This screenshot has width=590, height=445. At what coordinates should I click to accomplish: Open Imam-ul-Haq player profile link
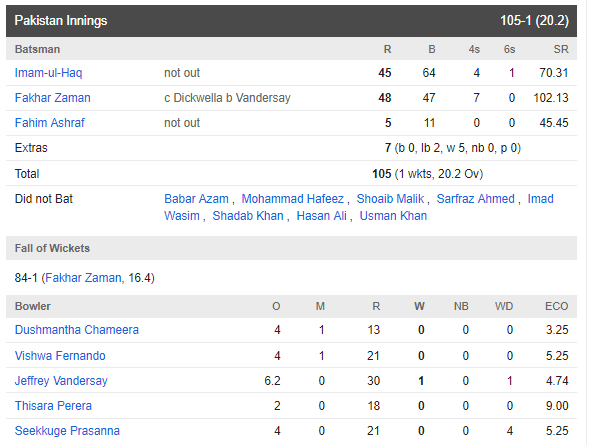click(x=48, y=73)
